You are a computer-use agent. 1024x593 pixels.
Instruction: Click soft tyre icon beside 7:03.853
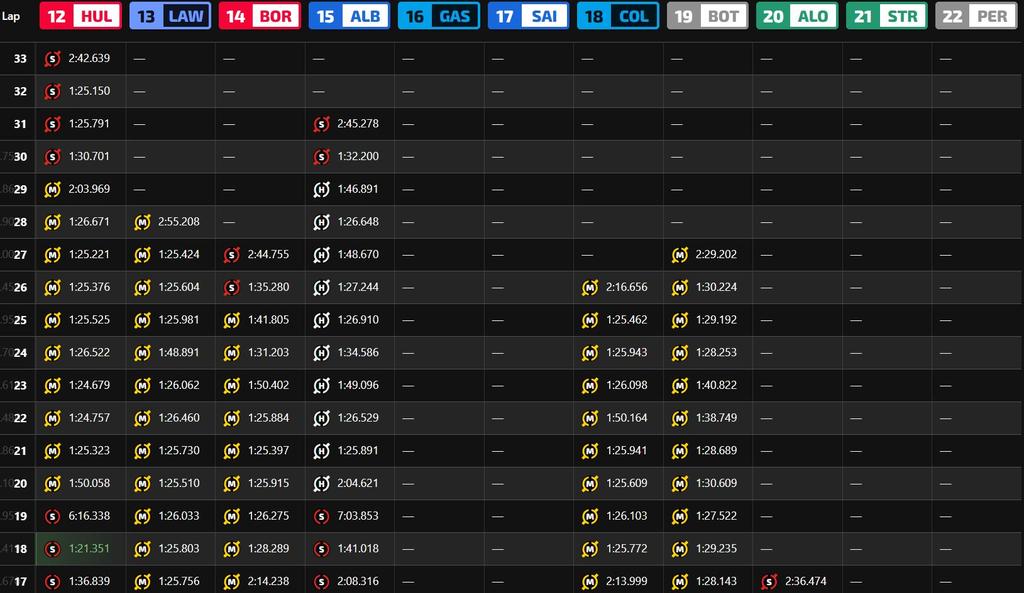click(321, 516)
